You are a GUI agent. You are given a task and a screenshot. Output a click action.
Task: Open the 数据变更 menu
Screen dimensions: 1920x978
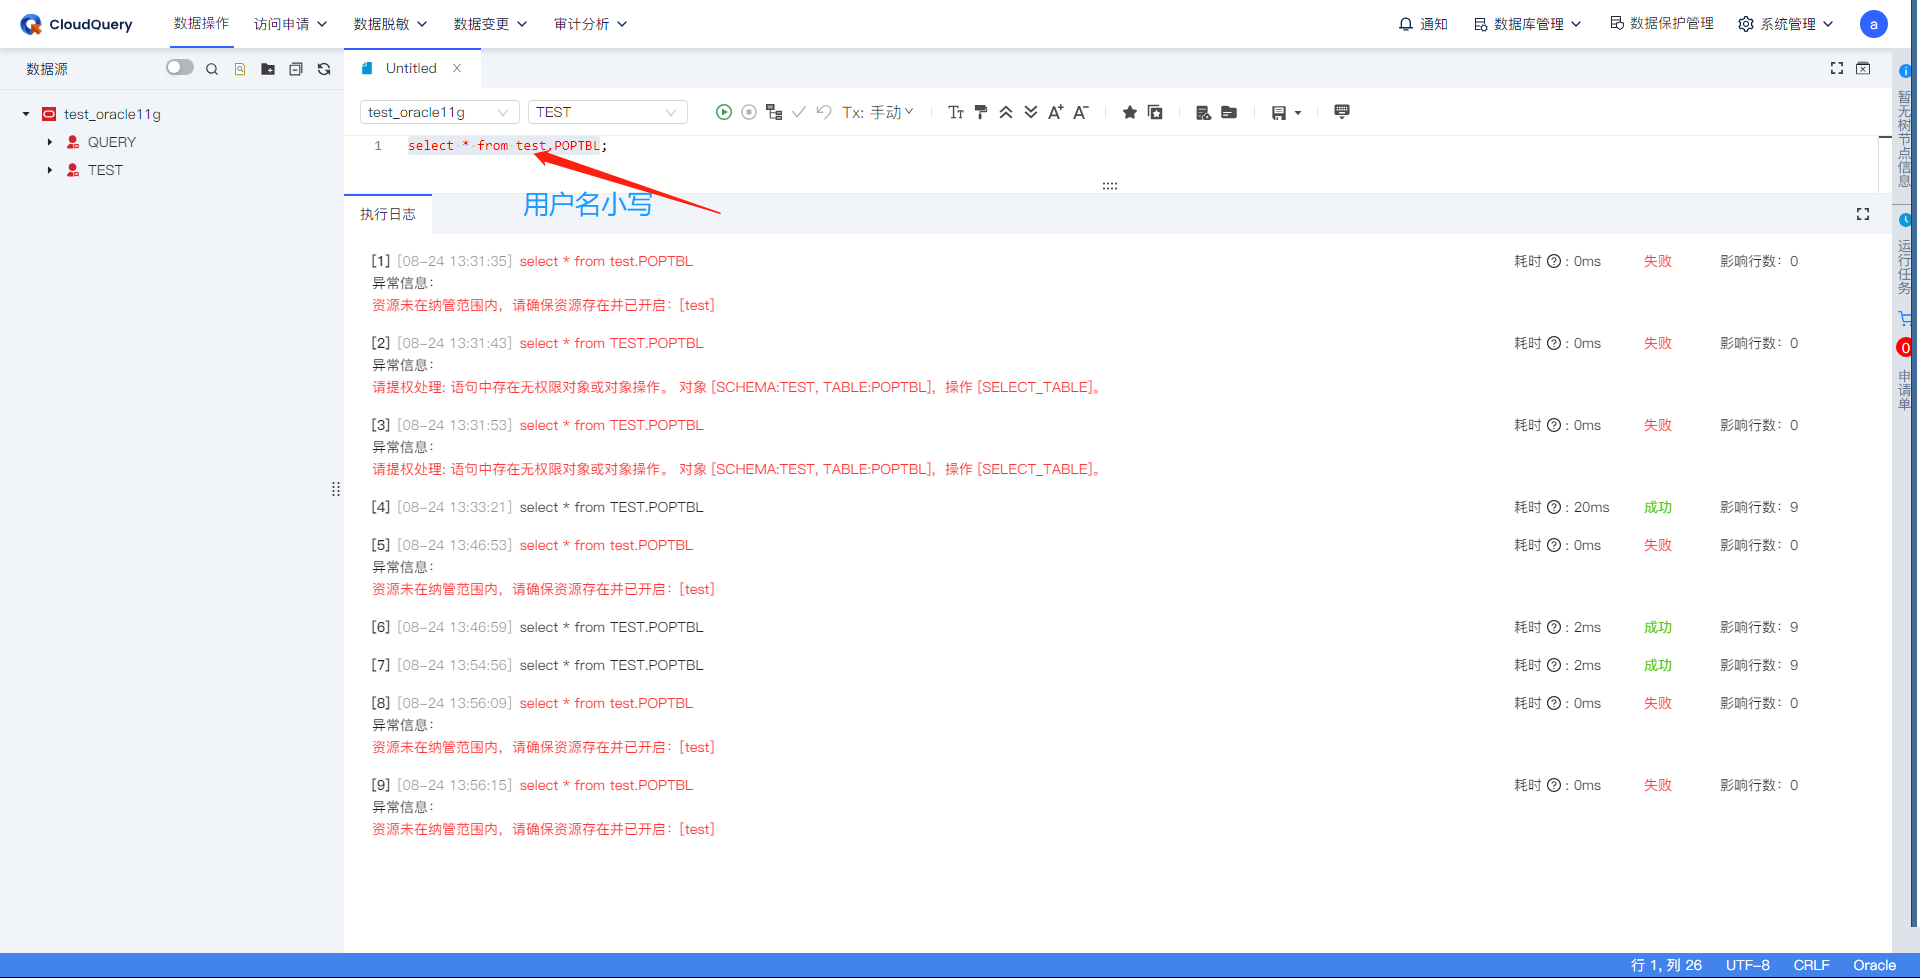[x=491, y=24]
